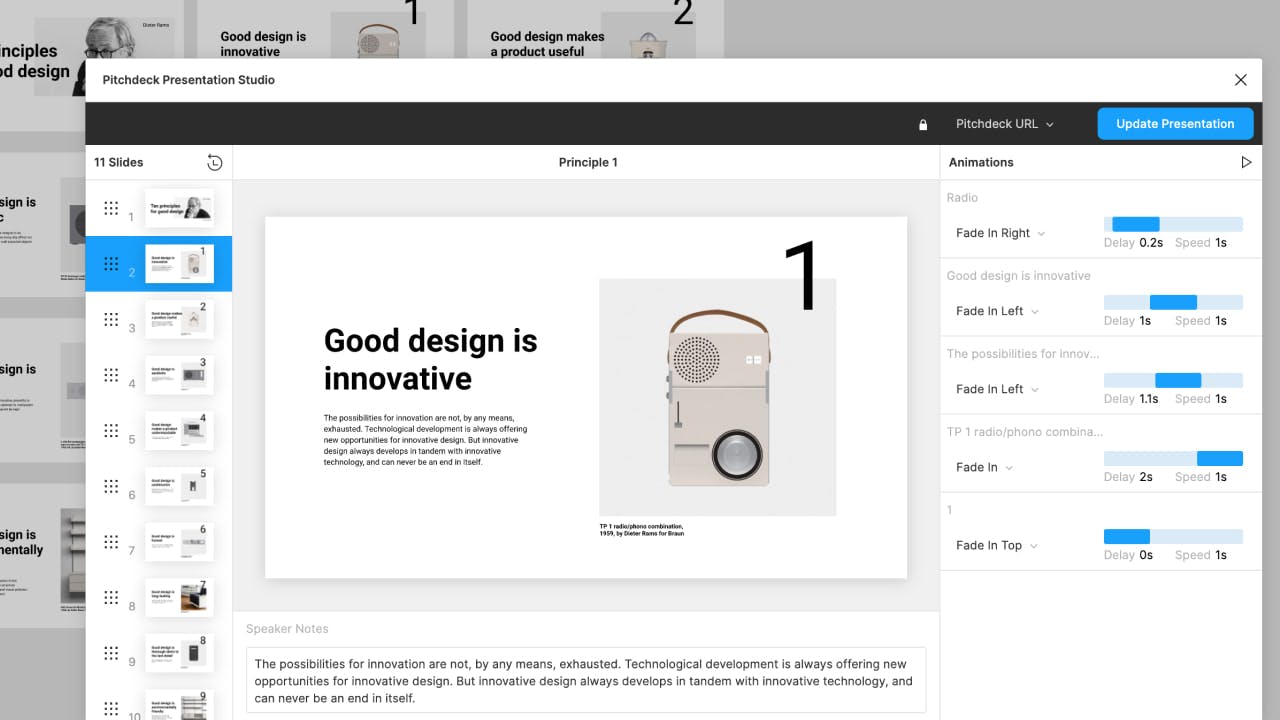The image size is (1280, 720).
Task: Expand the Fade In Top animation dropdown
Action: click(x=996, y=545)
